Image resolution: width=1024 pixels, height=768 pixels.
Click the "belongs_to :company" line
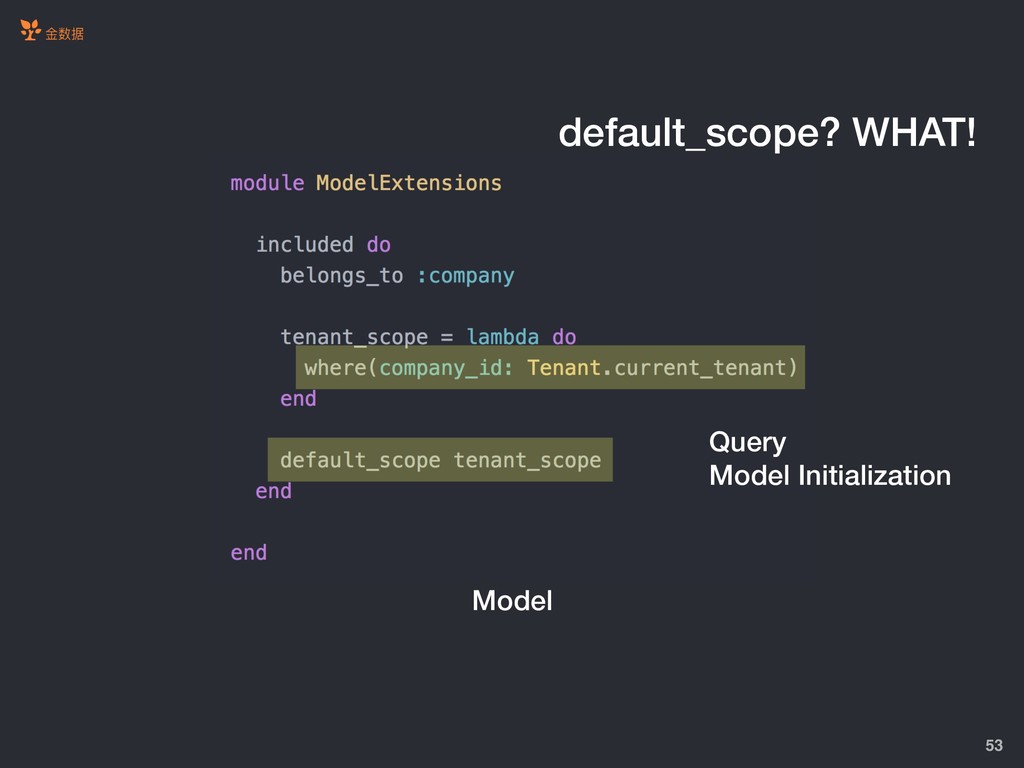pyautogui.click(x=397, y=276)
